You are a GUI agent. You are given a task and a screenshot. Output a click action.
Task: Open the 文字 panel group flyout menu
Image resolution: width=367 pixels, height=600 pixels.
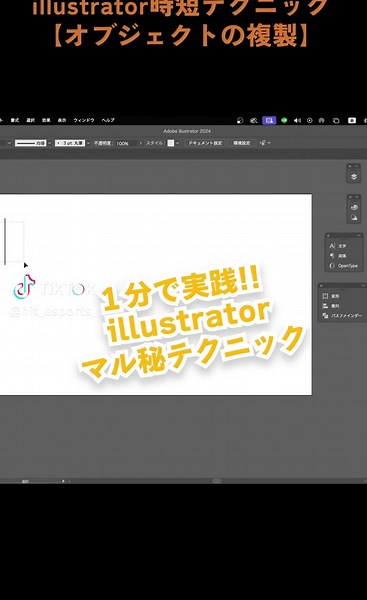[x=359, y=235]
